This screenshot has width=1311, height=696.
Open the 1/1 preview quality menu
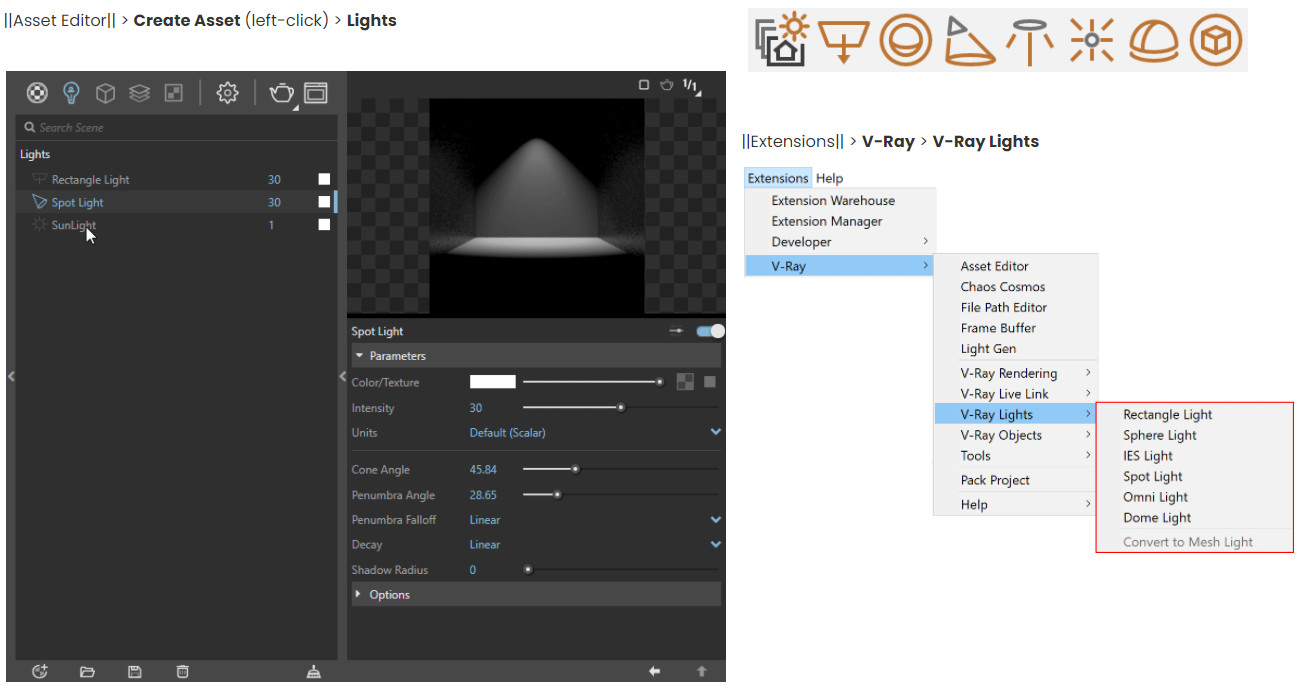tap(691, 86)
